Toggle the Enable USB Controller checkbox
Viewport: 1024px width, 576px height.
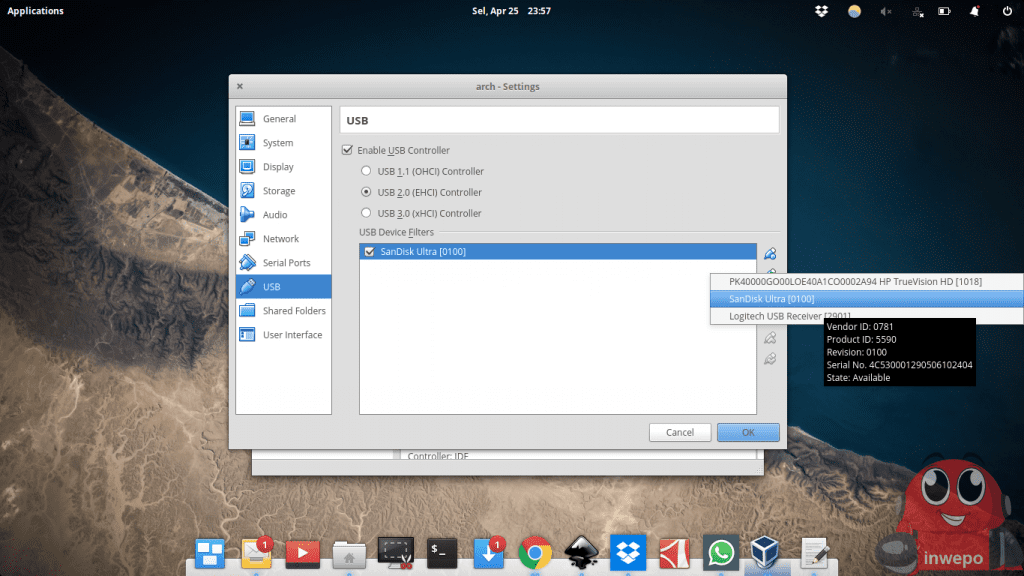[348, 150]
